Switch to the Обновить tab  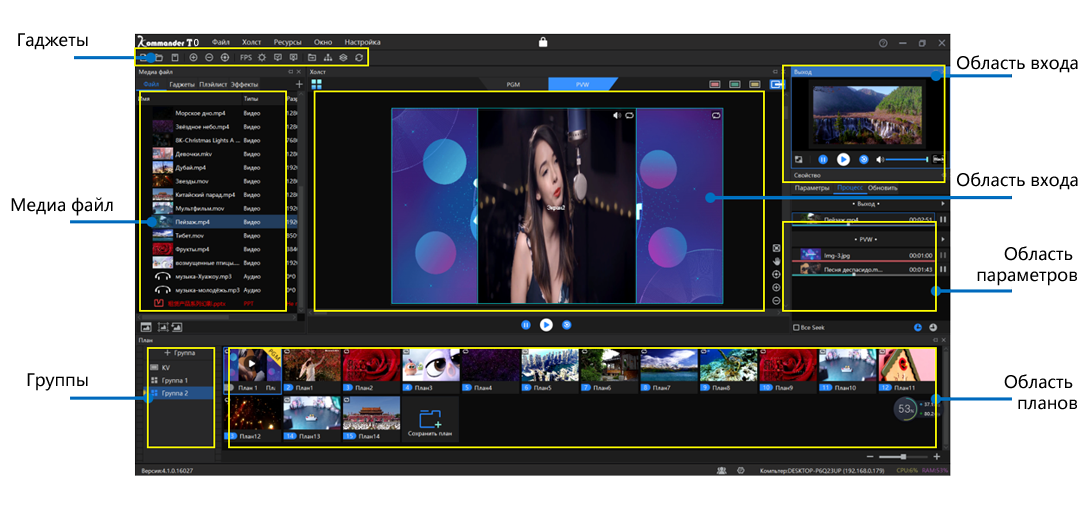[x=882, y=188]
